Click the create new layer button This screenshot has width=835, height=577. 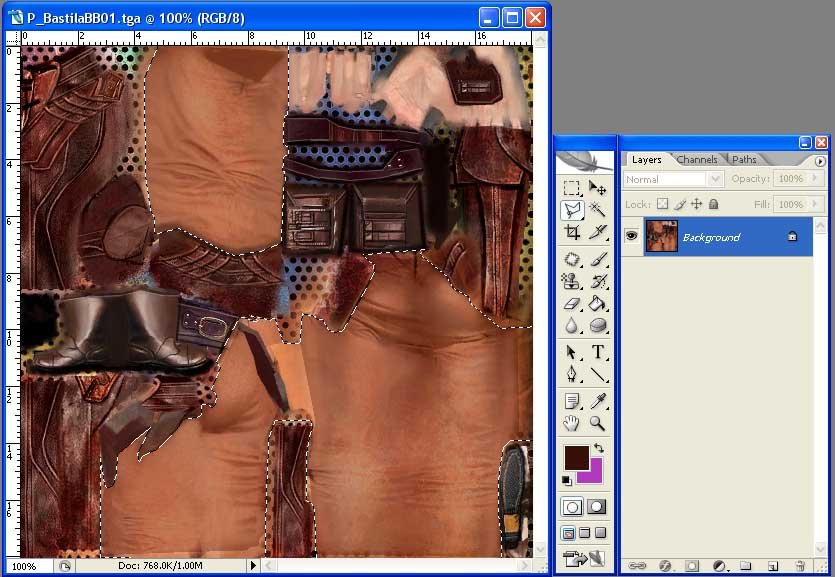click(x=772, y=566)
